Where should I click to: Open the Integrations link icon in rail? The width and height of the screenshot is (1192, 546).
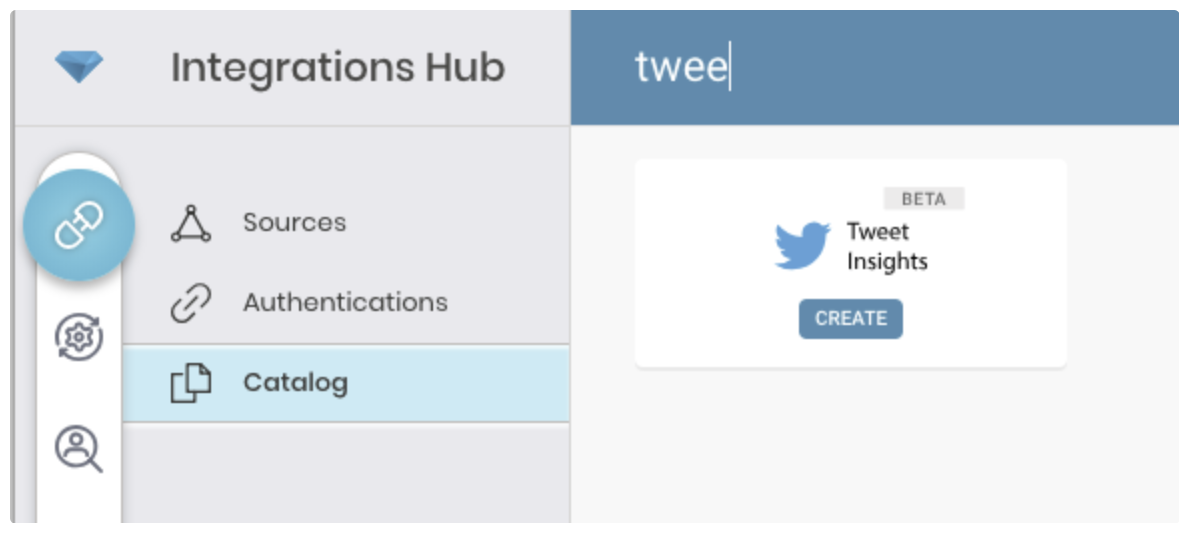tap(79, 225)
